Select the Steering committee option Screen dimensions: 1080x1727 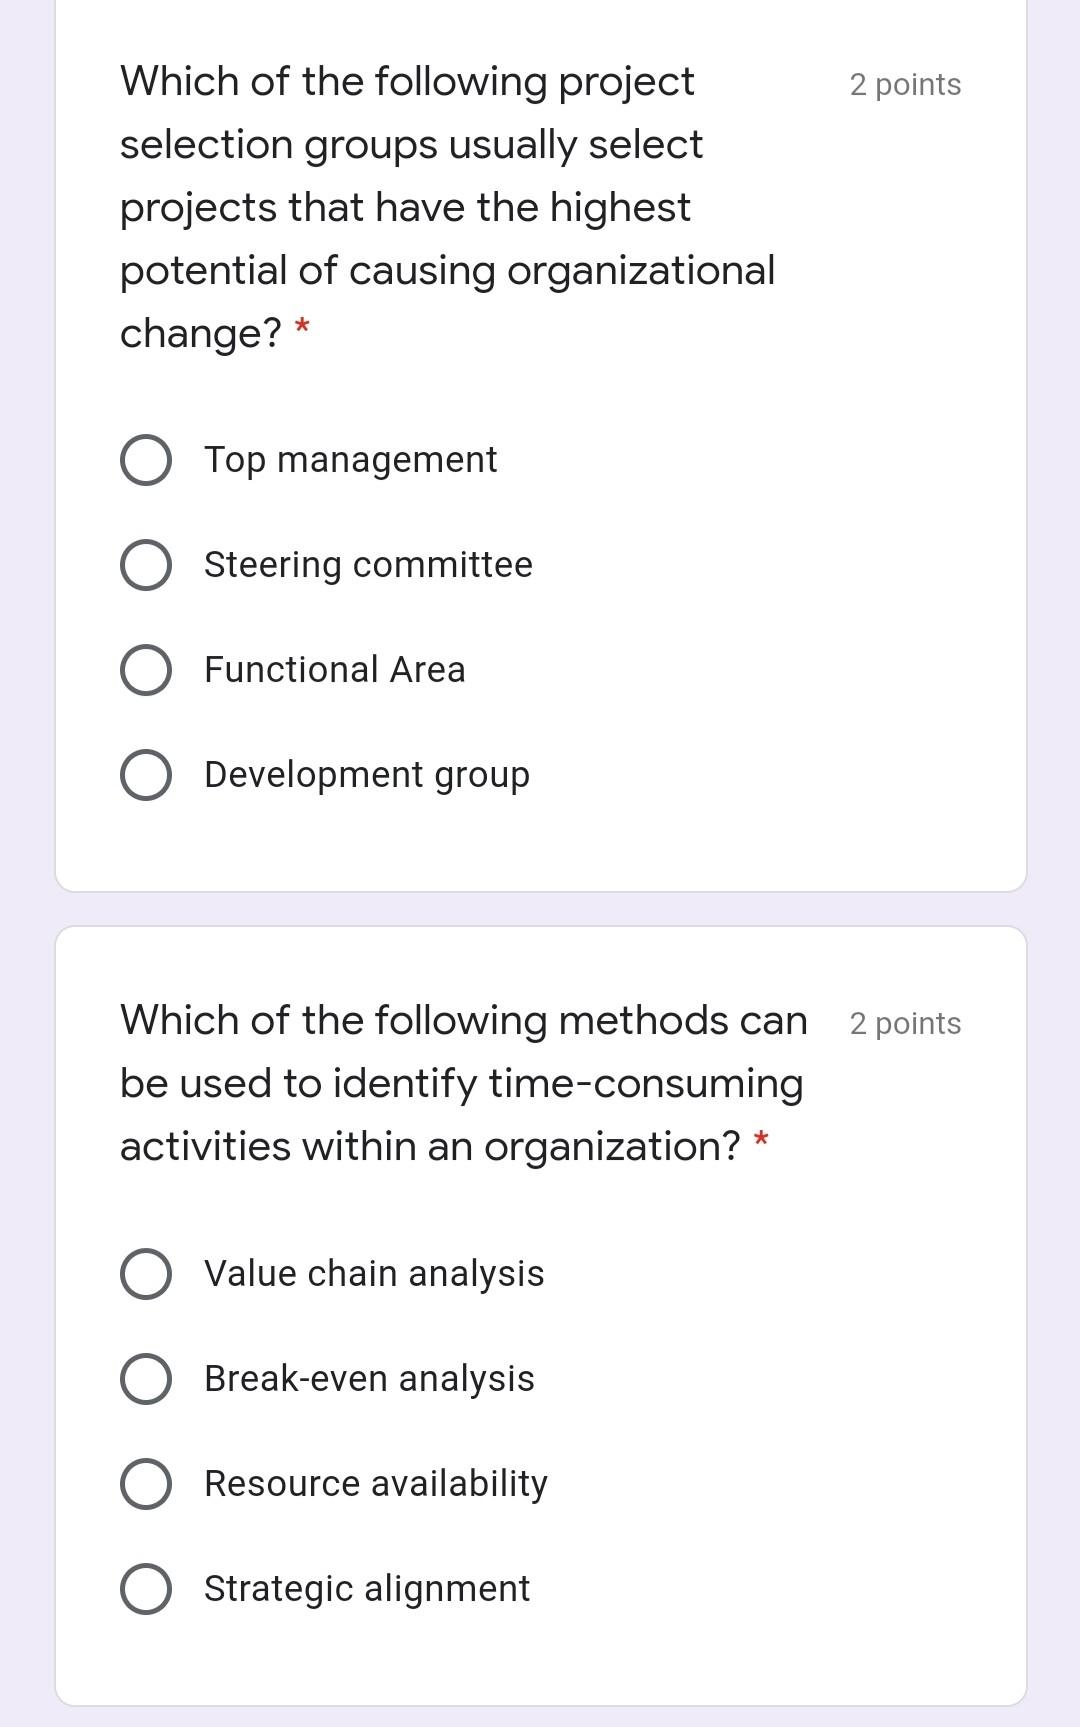[x=145, y=564]
